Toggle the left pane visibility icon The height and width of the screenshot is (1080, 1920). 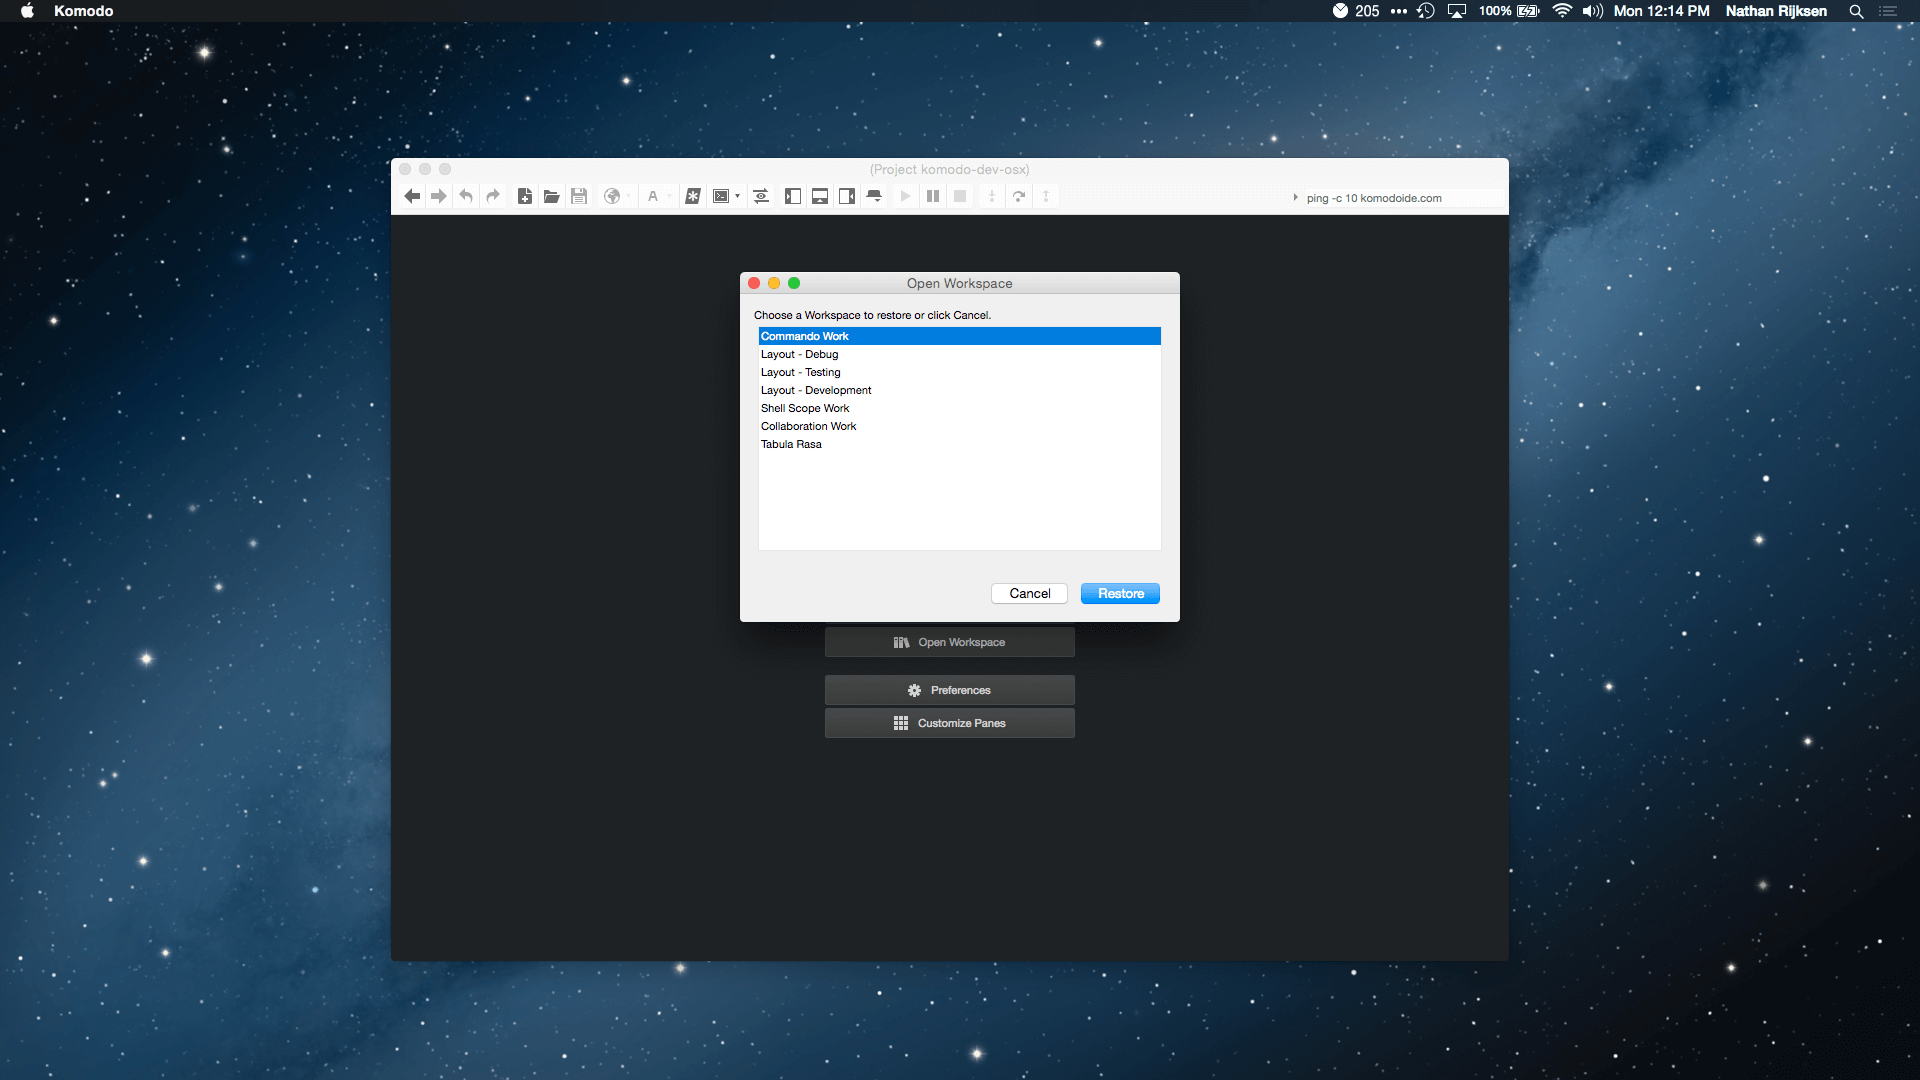point(793,196)
